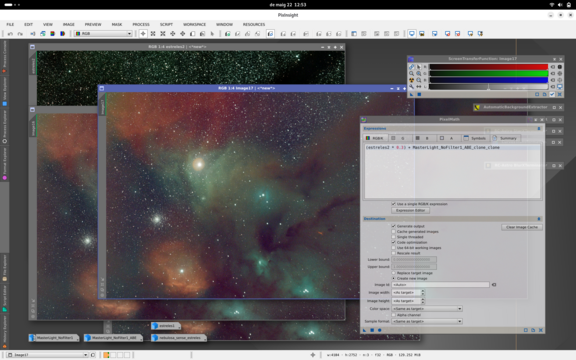576x360 pixels.
Task: Open the RGB channel selector dropdown in toolbar
Action: pyautogui.click(x=103, y=34)
